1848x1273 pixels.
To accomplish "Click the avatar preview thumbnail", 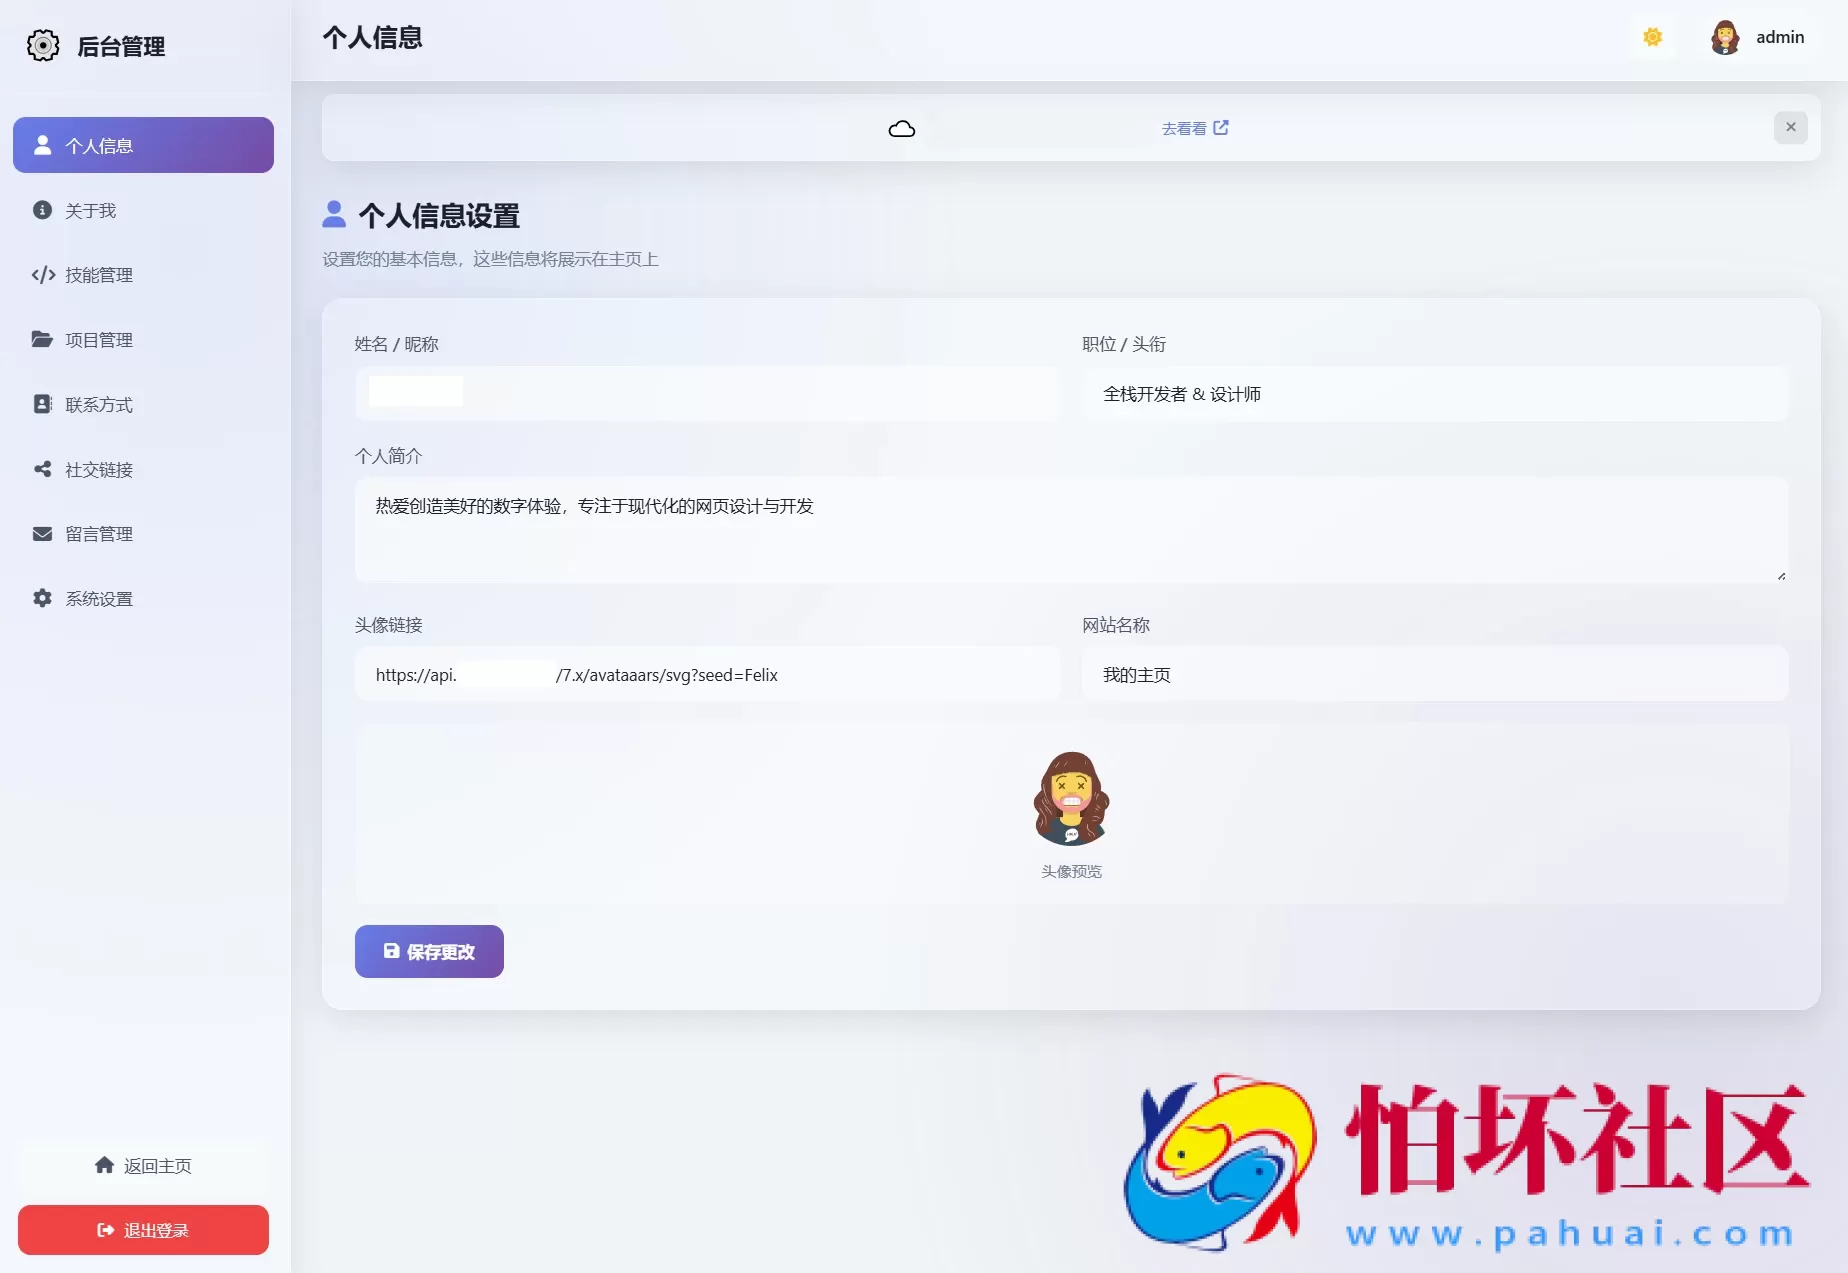I will (1071, 799).
